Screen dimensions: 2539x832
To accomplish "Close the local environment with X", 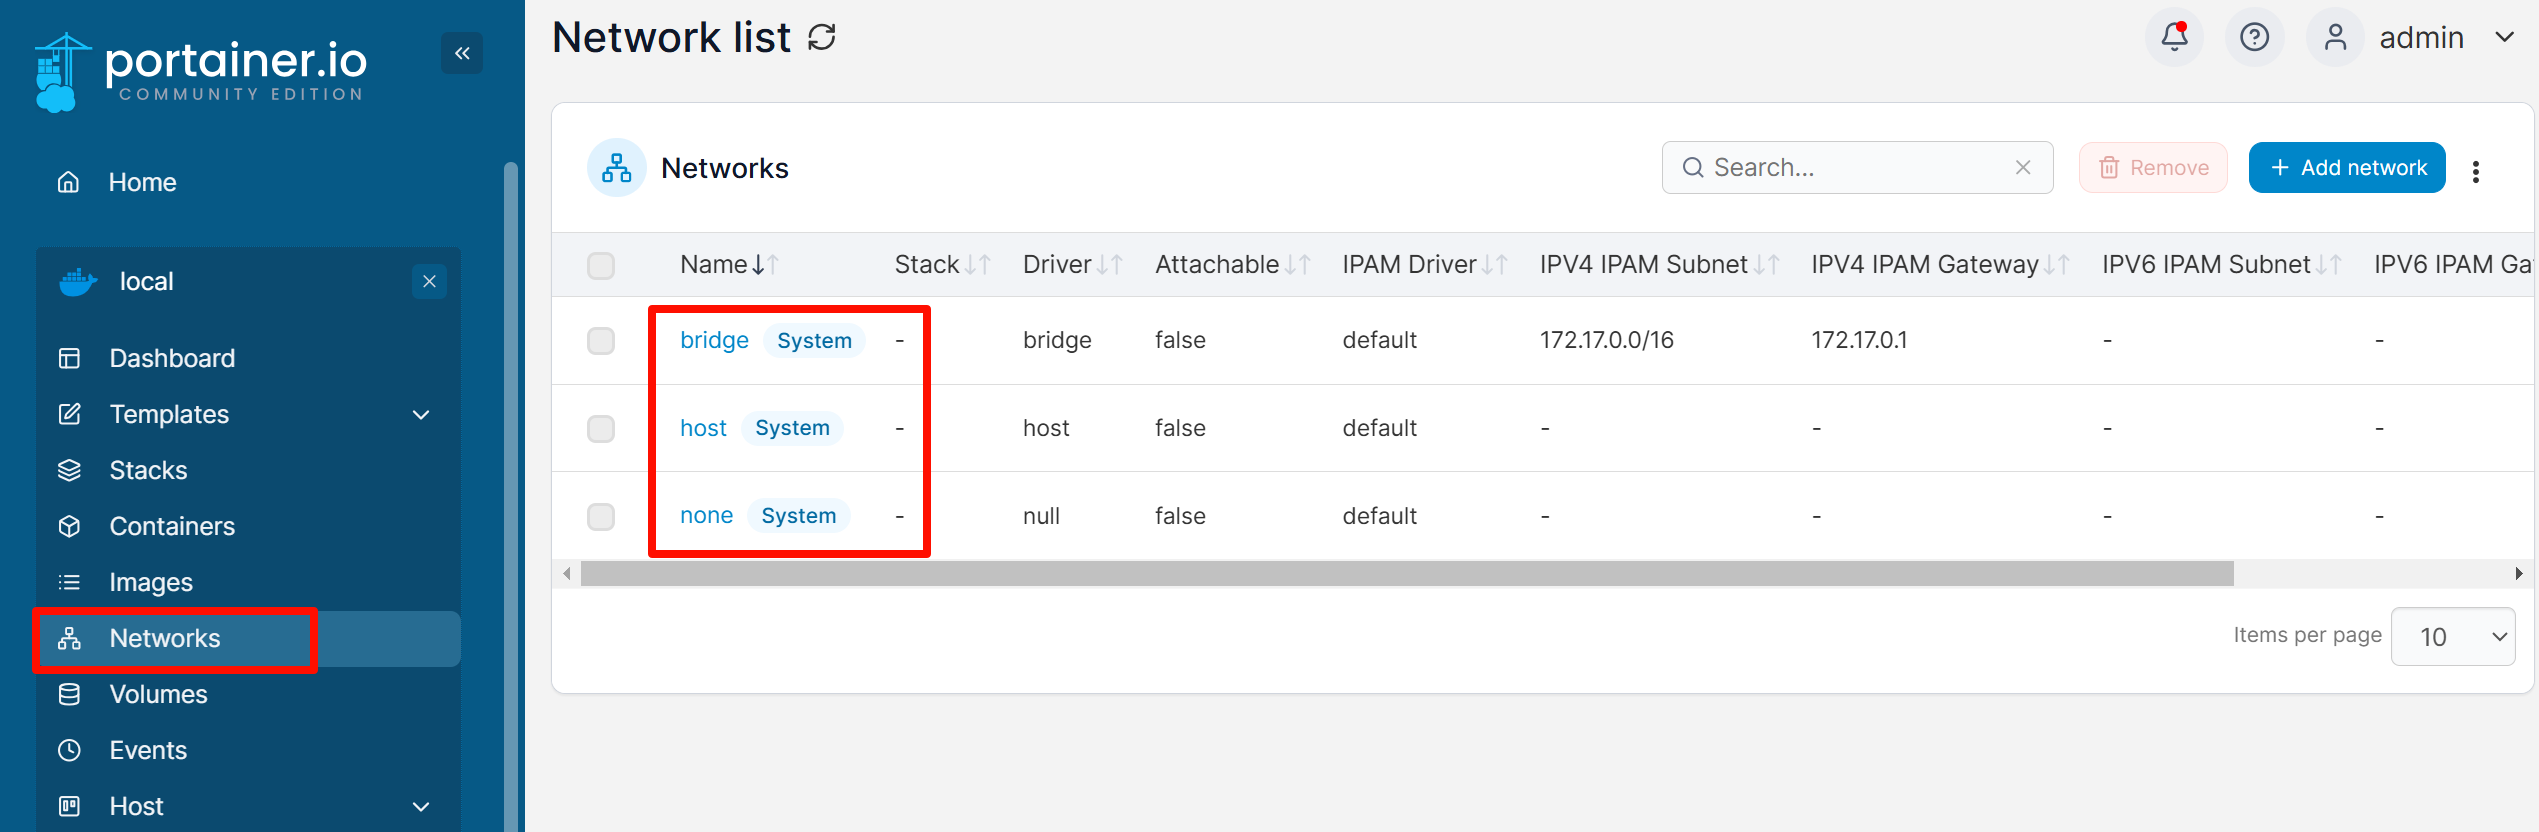I will [429, 282].
